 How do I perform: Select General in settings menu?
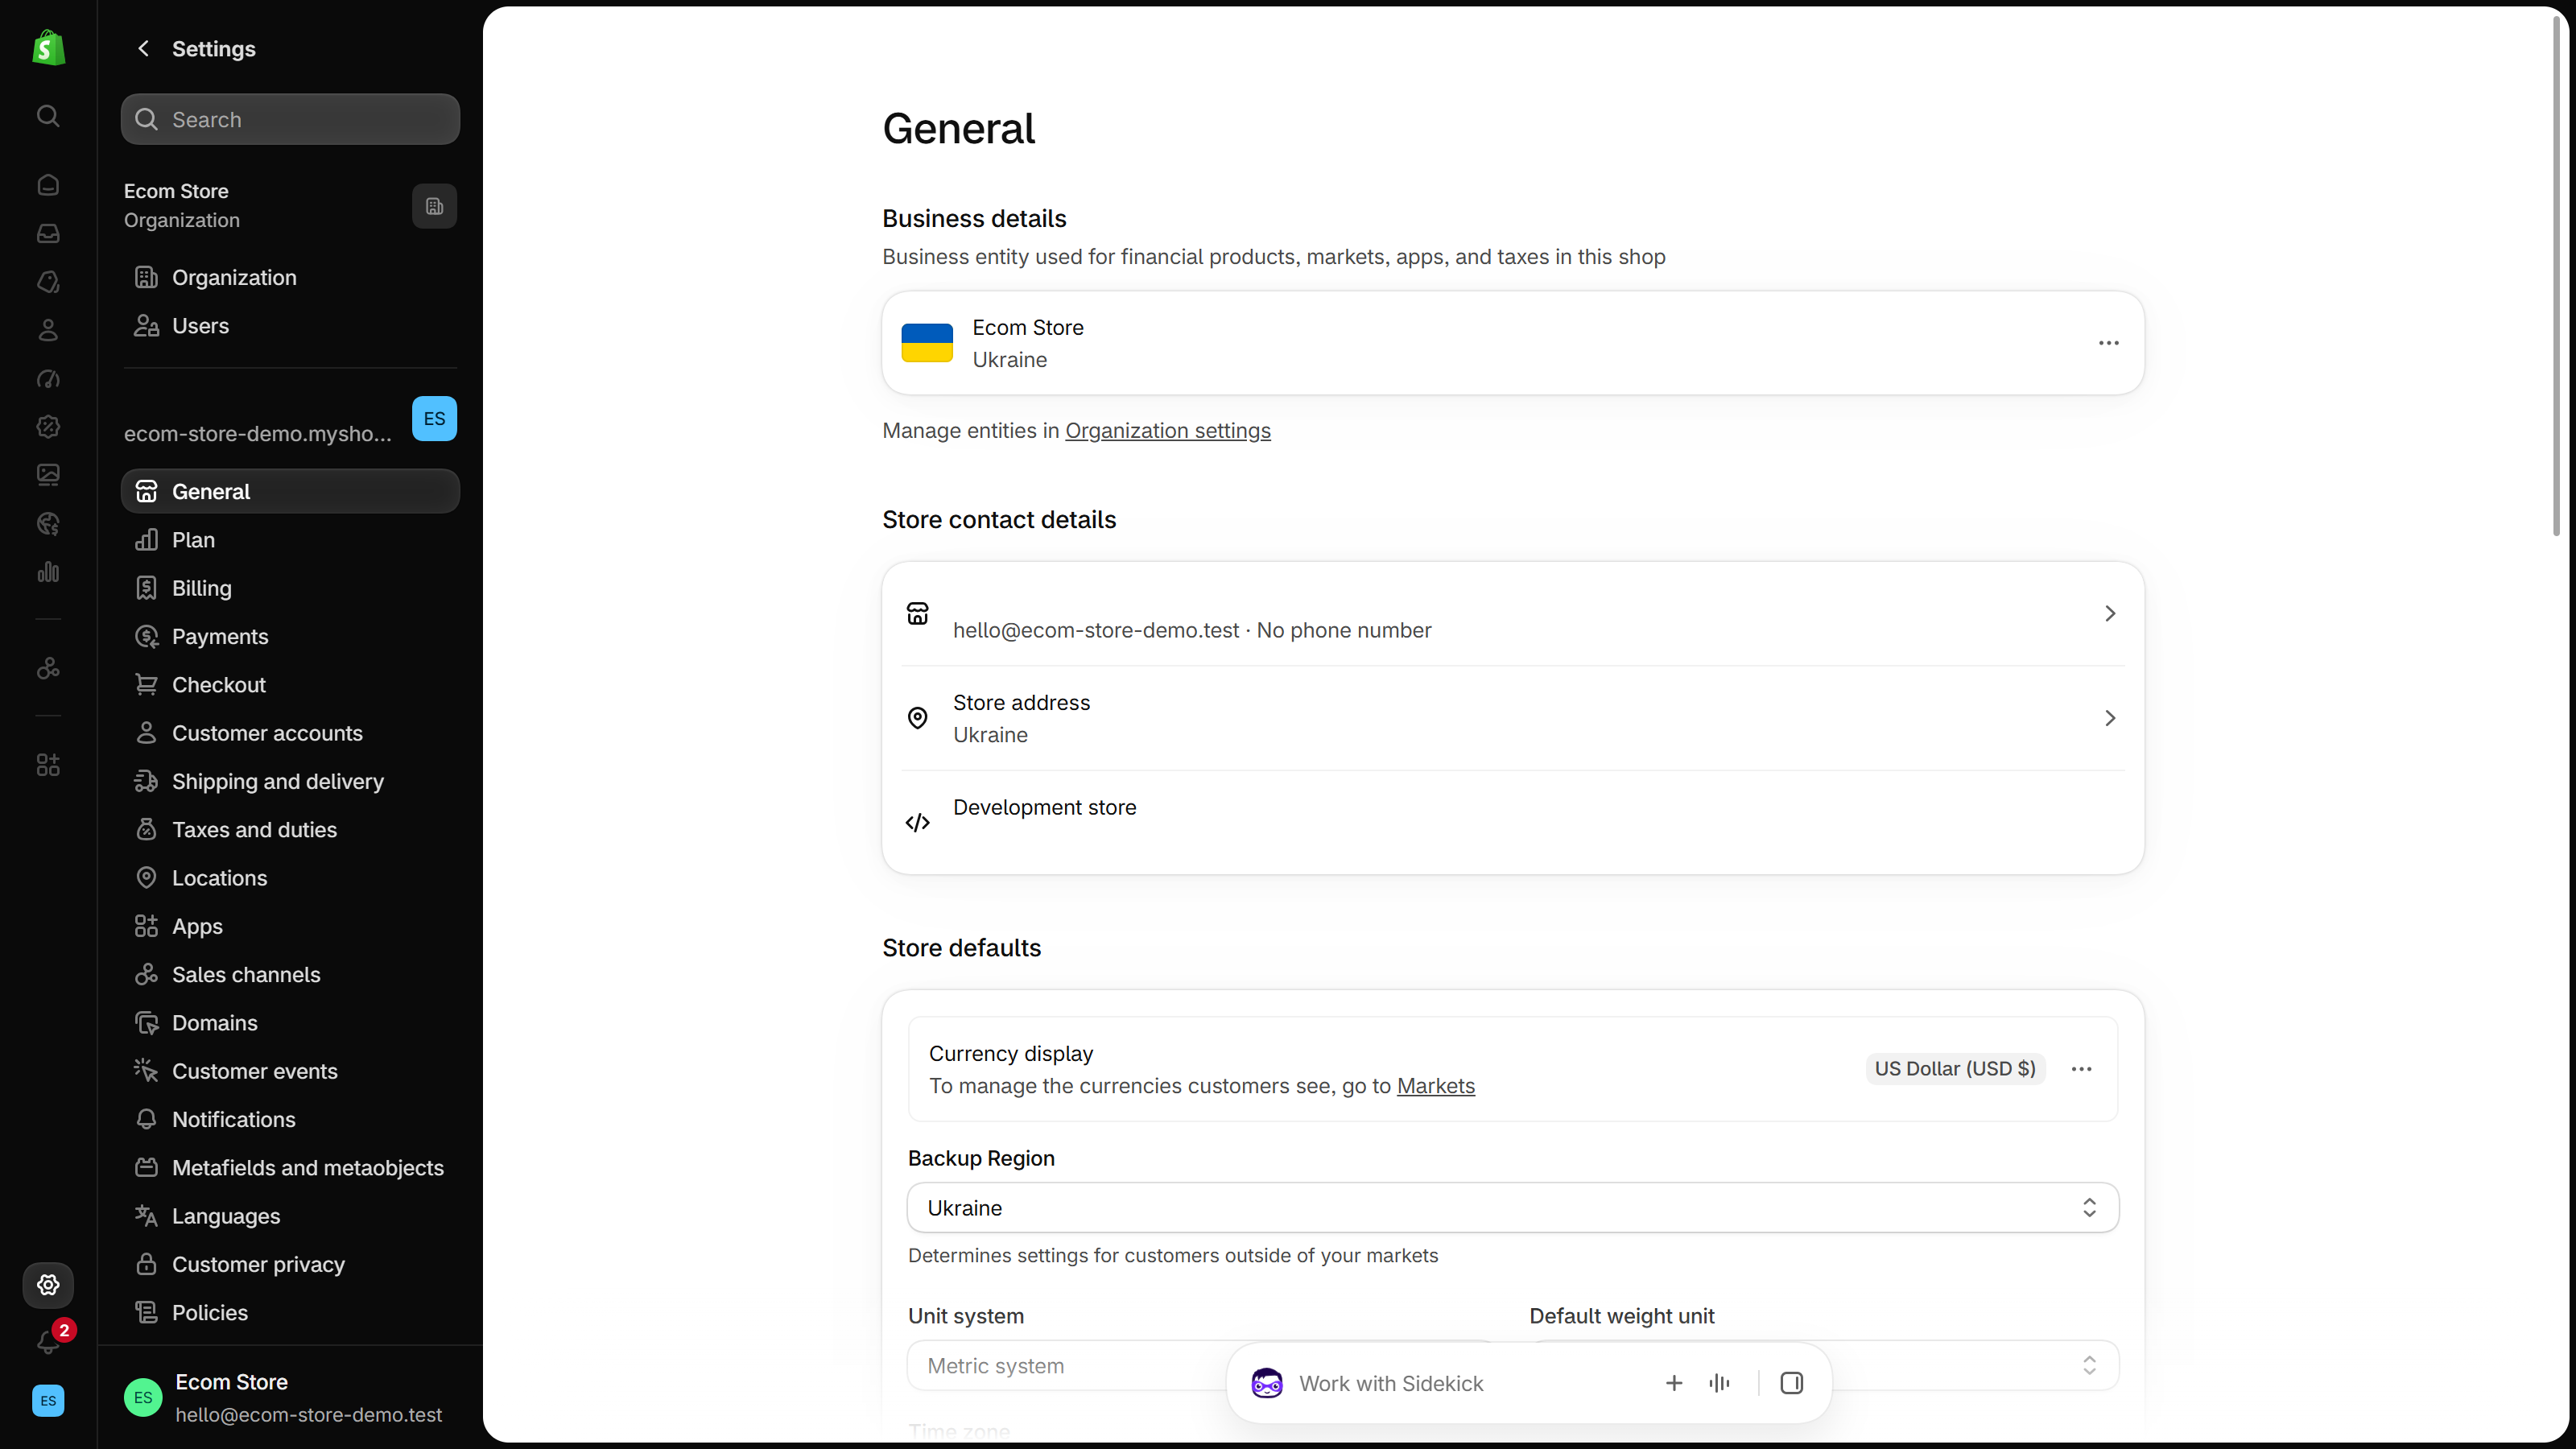[x=290, y=492]
